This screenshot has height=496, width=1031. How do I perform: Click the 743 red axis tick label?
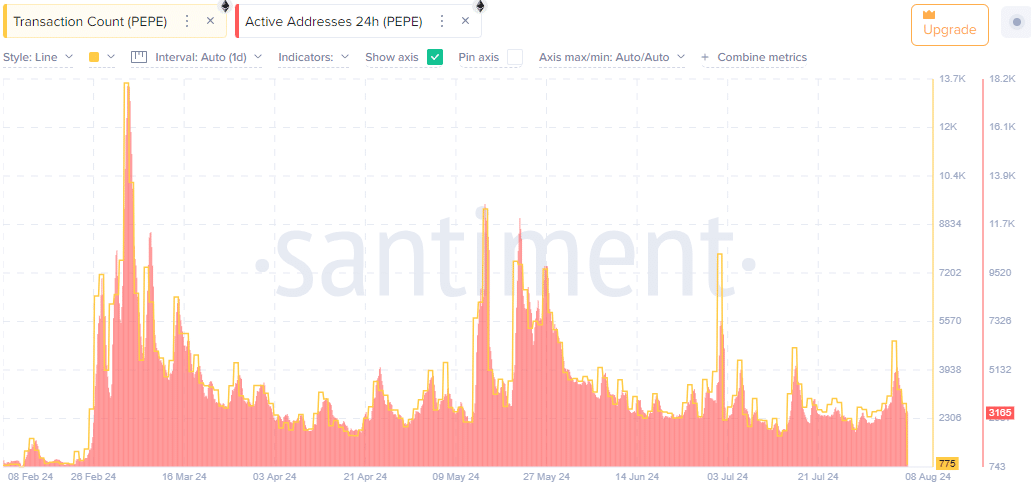pyautogui.click(x=997, y=466)
